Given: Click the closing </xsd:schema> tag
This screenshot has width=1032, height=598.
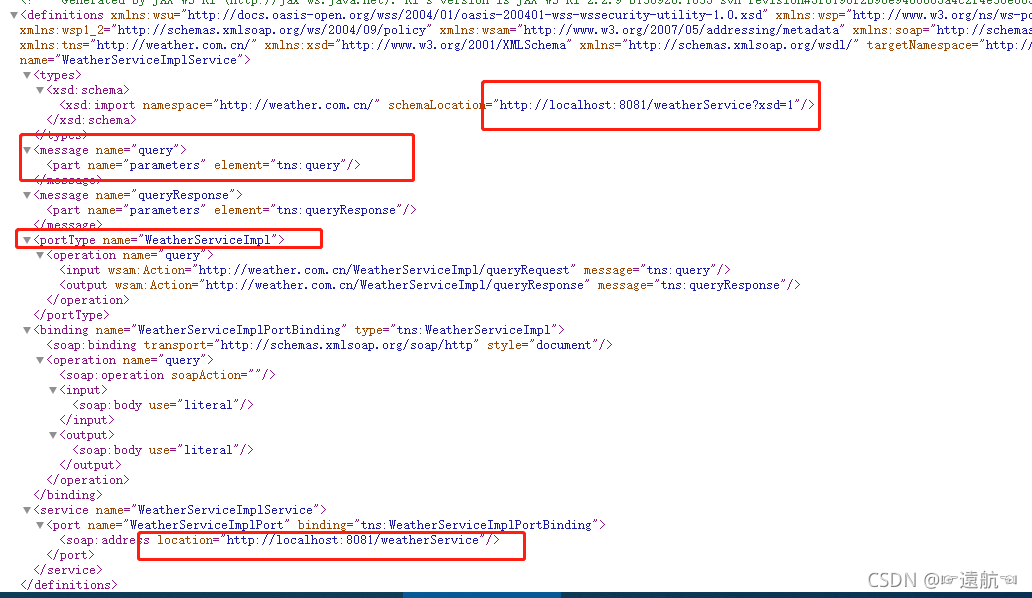Looking at the screenshot, I should coord(91,120).
